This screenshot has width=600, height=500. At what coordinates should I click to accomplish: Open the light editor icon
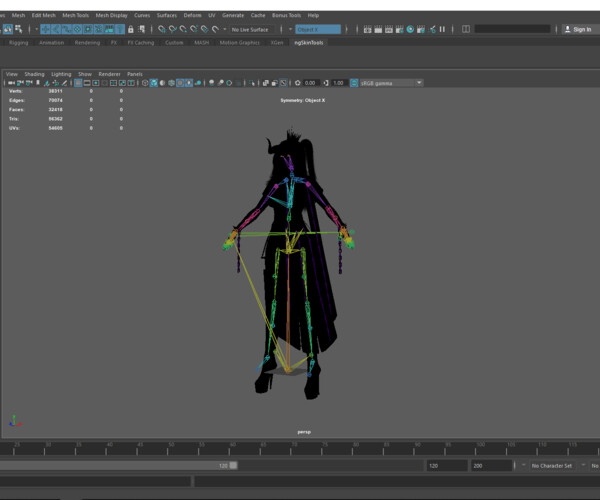[432, 29]
